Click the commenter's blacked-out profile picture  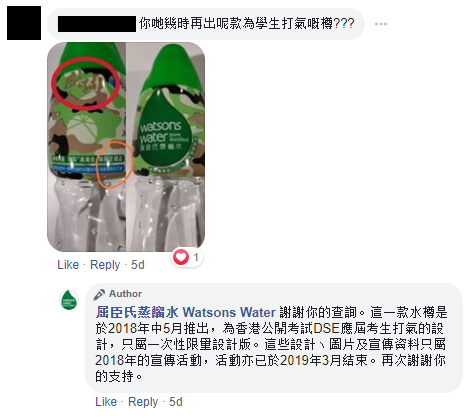24,23
